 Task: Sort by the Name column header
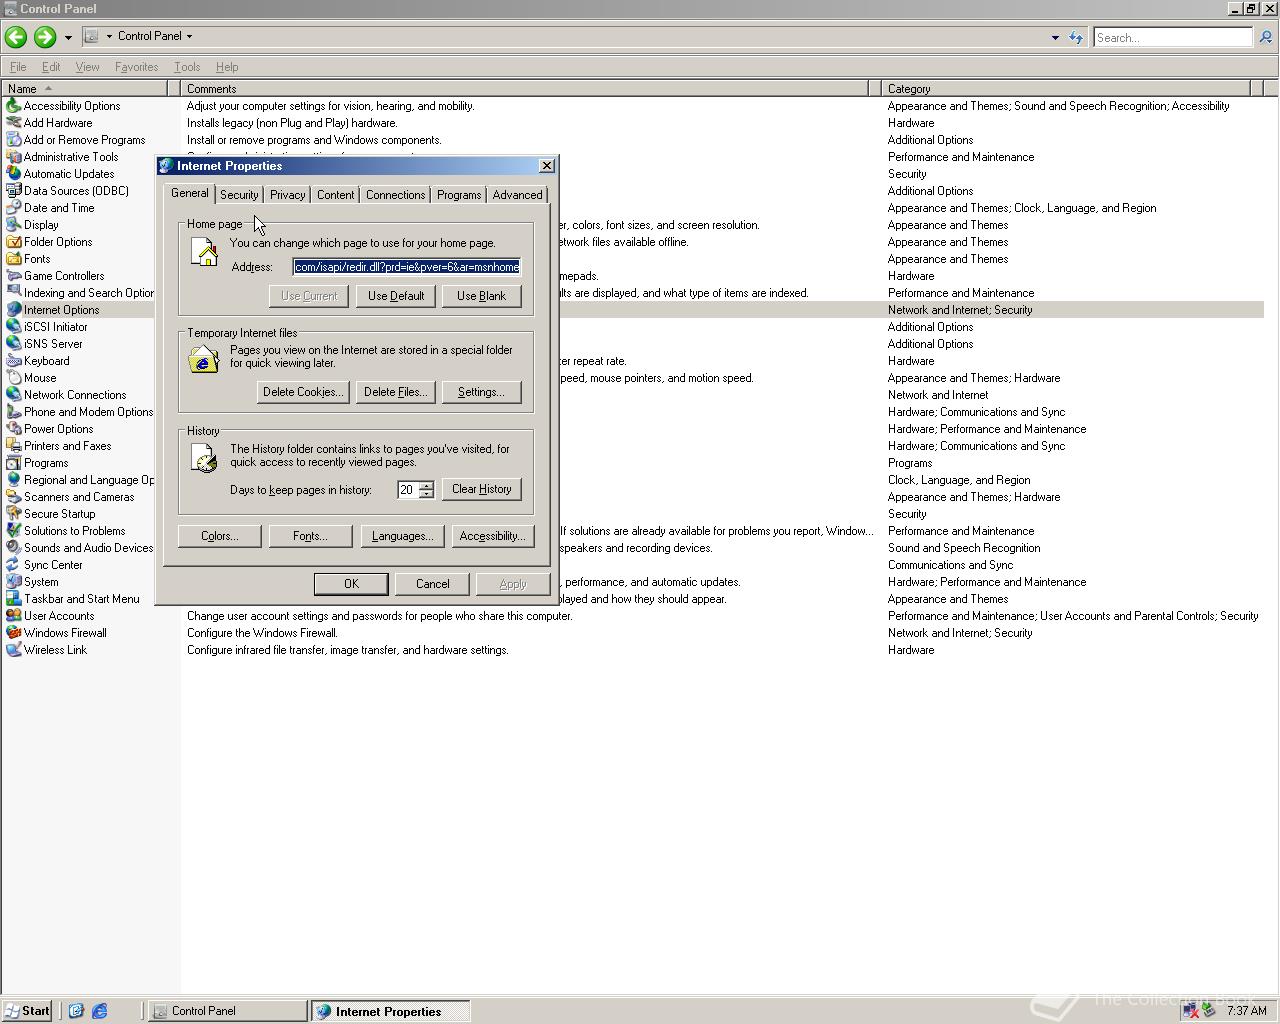pyautogui.click(x=85, y=89)
